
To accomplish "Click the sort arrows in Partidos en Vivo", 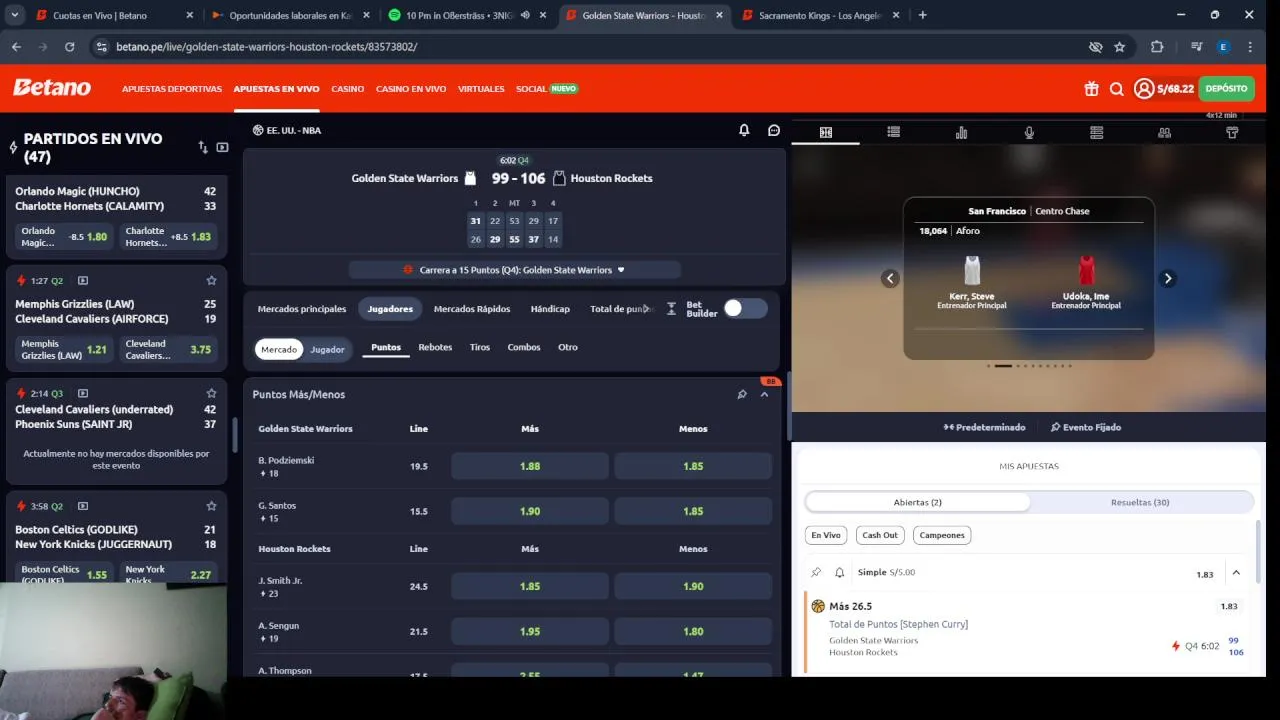I will click(x=203, y=147).
